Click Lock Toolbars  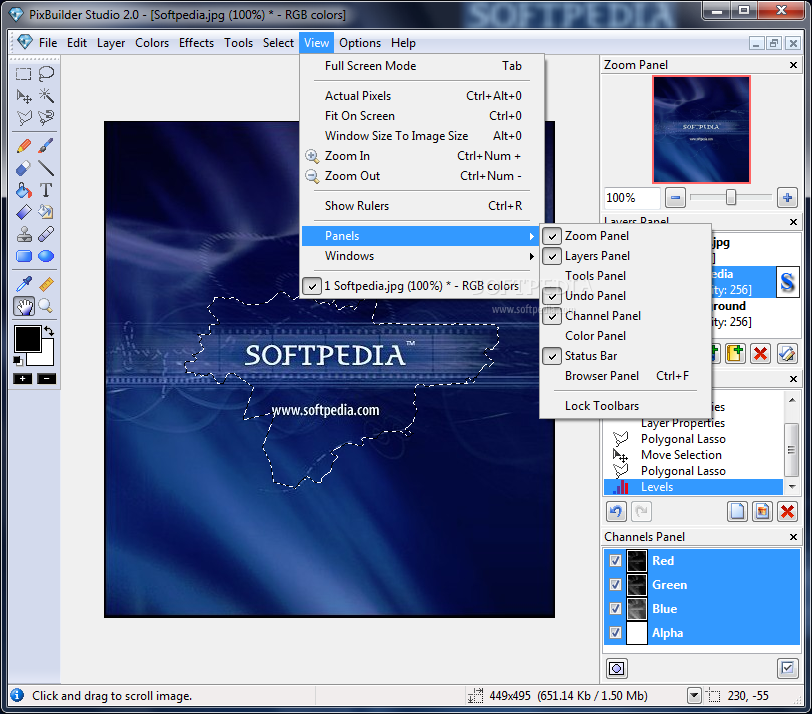click(625, 406)
